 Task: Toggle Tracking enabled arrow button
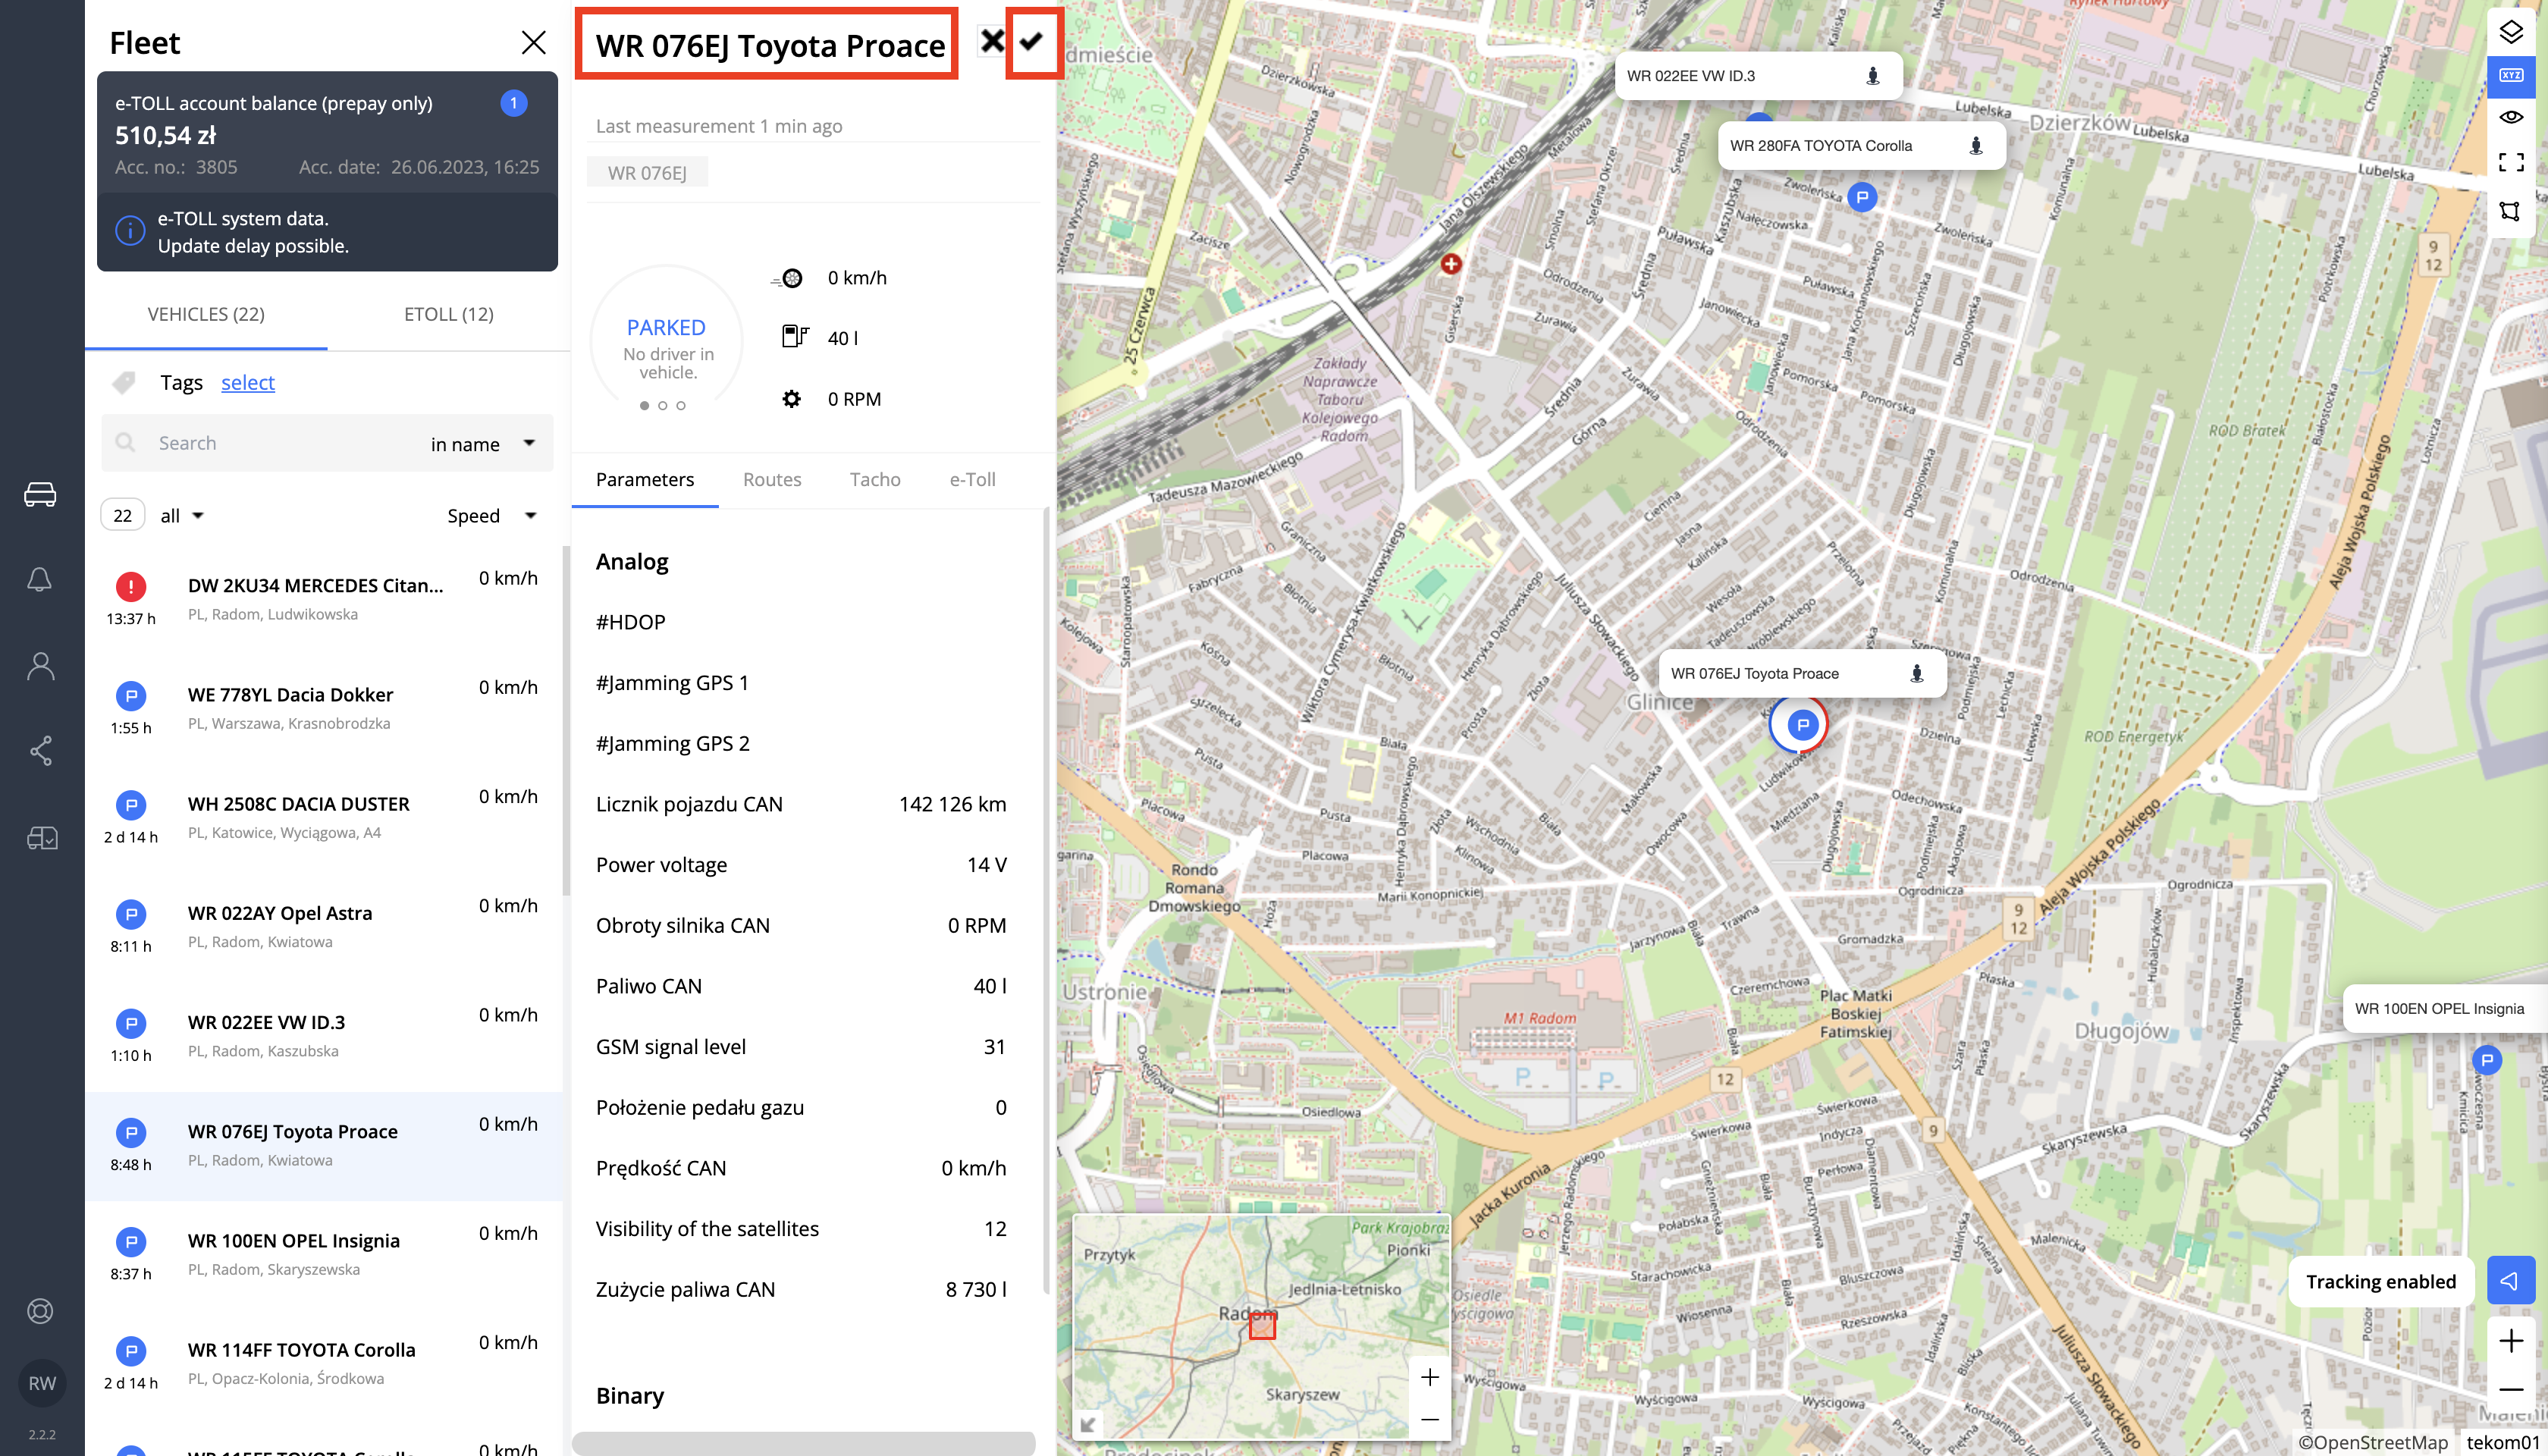pyautogui.click(x=2511, y=1281)
